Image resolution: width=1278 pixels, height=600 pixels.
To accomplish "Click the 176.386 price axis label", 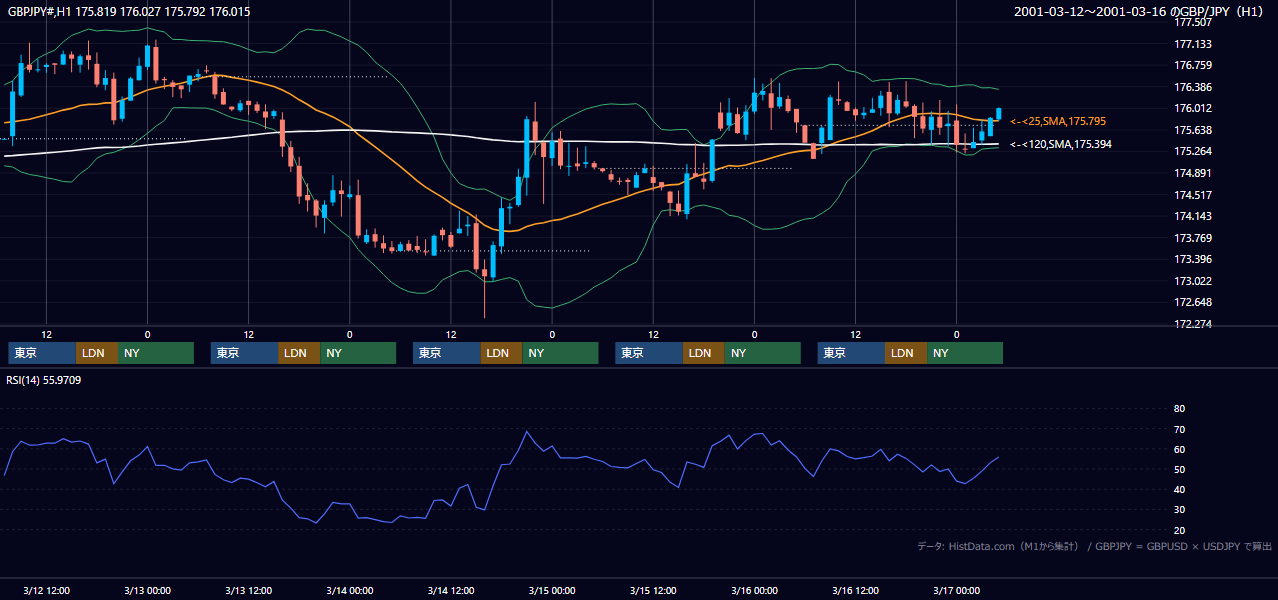I will tap(1193, 87).
